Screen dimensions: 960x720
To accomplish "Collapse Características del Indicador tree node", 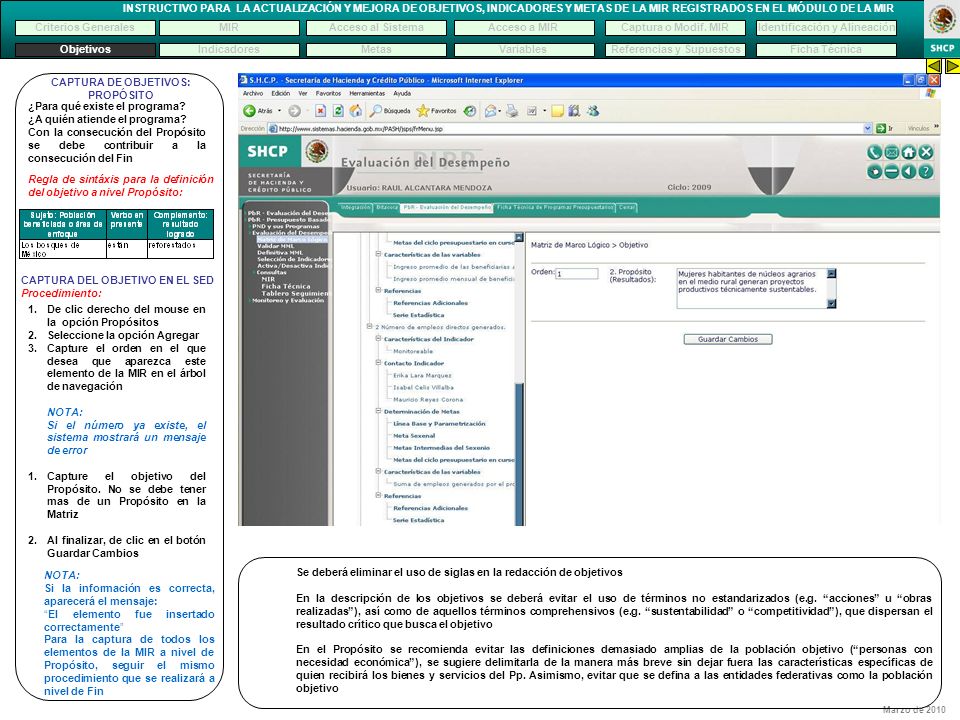I will tap(378, 339).
